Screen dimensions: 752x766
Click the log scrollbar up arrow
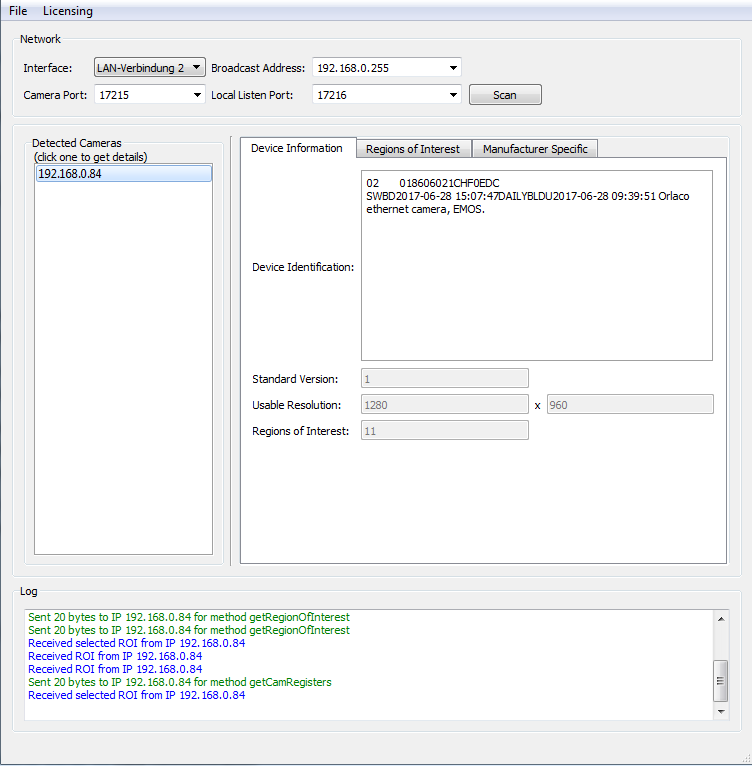(722, 619)
